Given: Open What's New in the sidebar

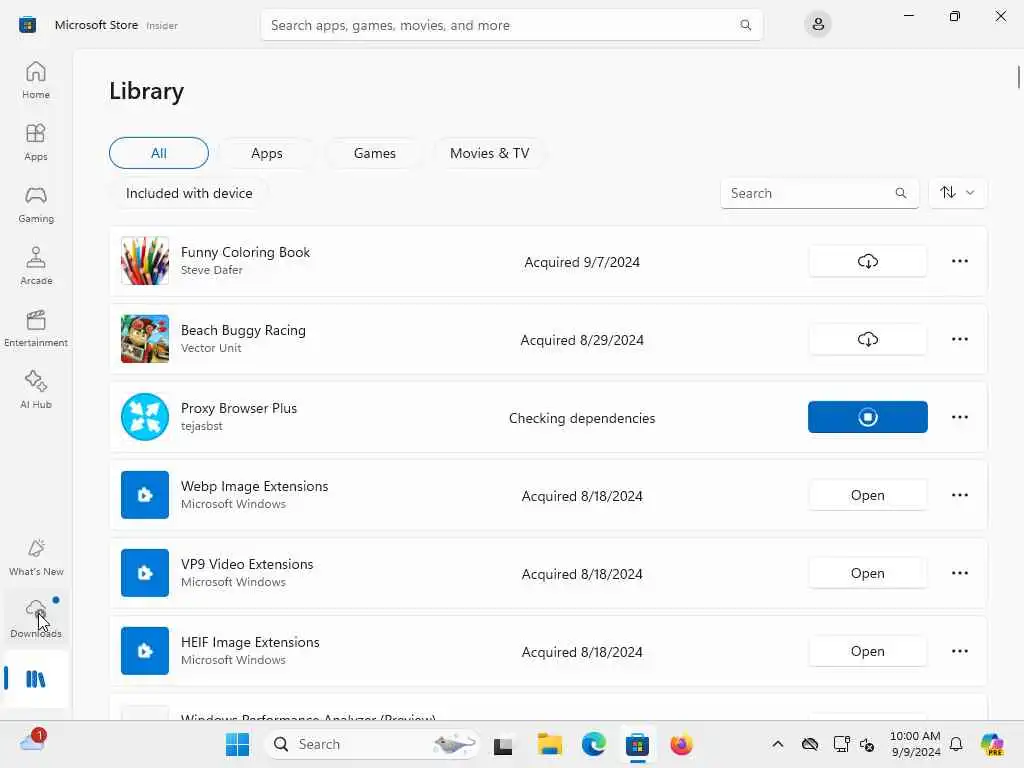Looking at the screenshot, I should tap(36, 557).
